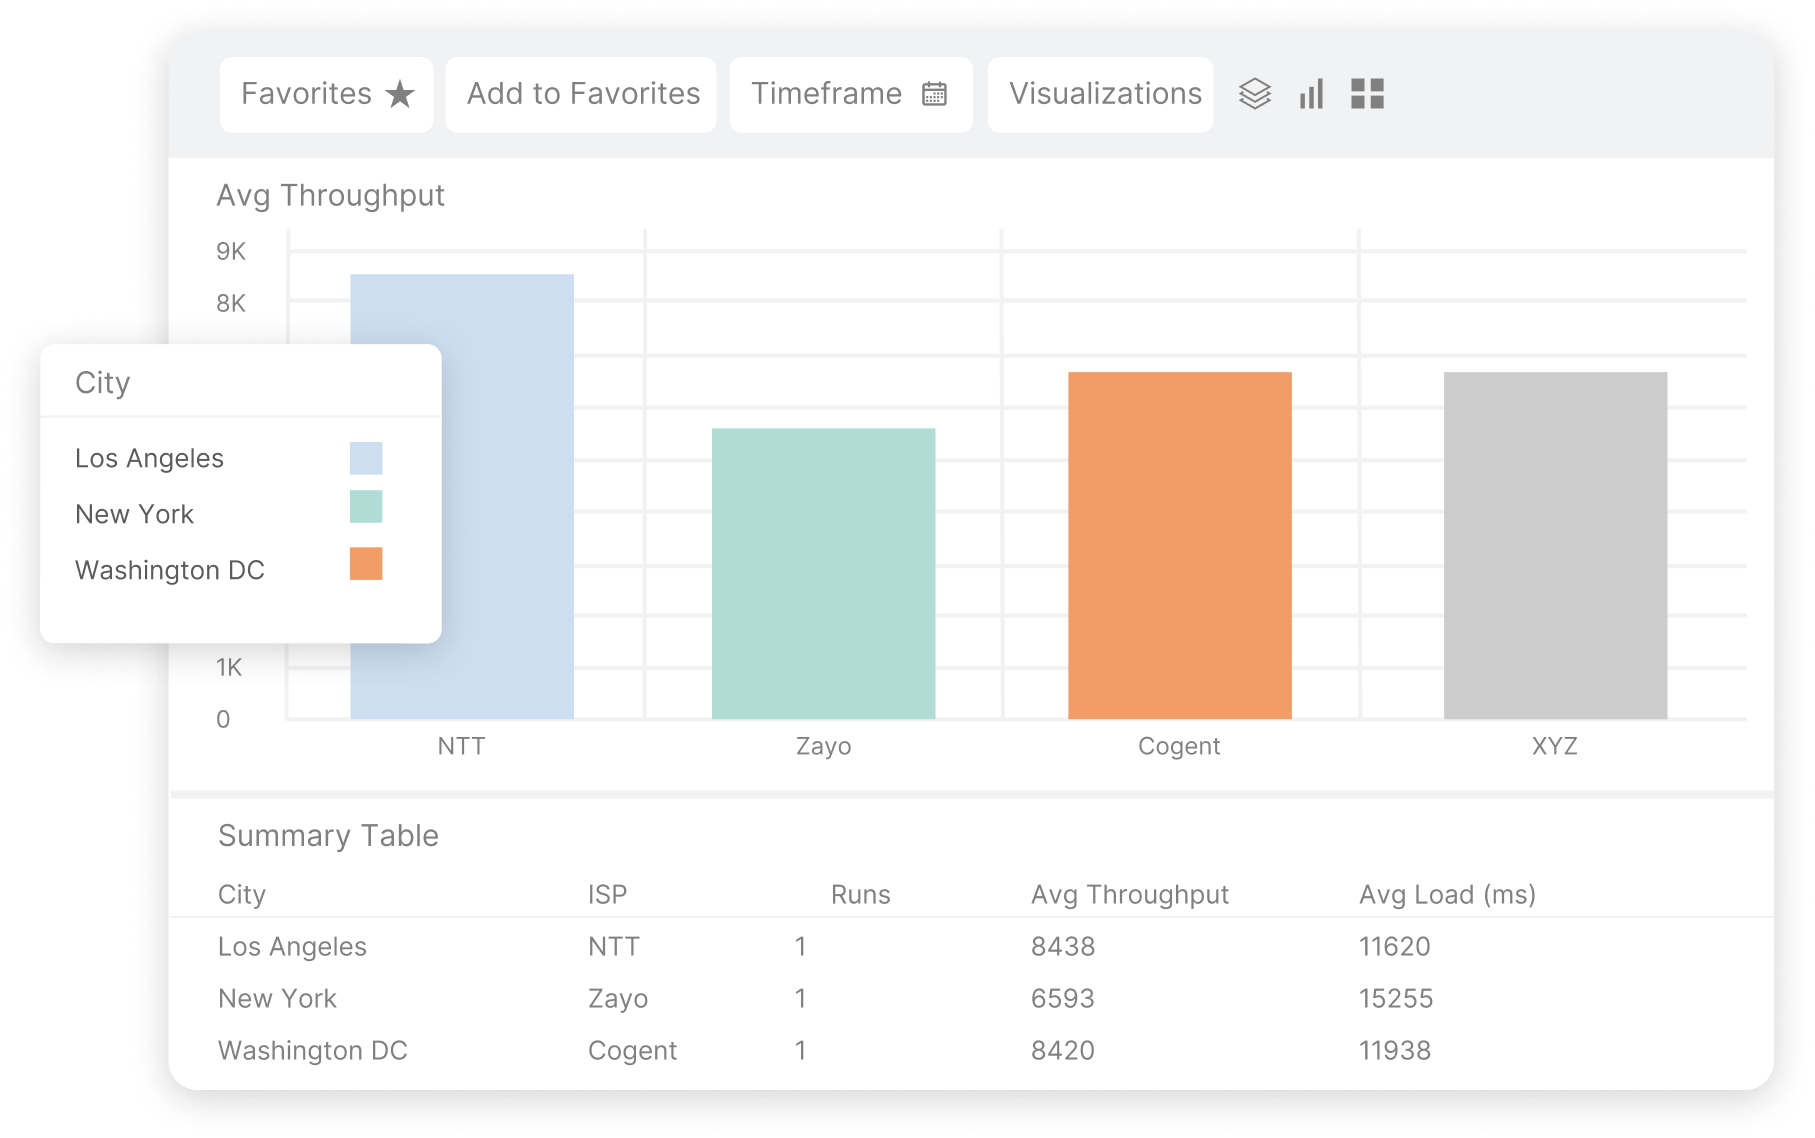Toggle New York series visibility
Viewport: 1815px width, 1138px height.
135,514
